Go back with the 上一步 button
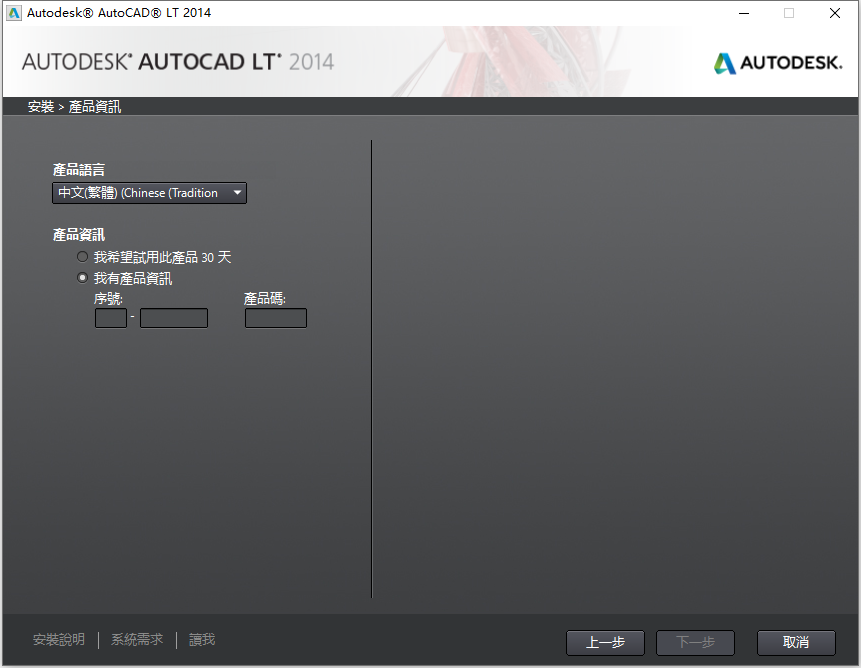 pyautogui.click(x=605, y=642)
